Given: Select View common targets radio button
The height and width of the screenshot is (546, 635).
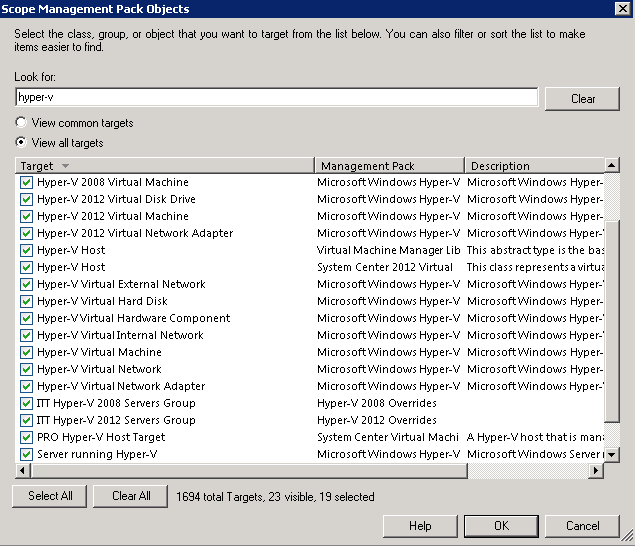Looking at the screenshot, I should 21,122.
